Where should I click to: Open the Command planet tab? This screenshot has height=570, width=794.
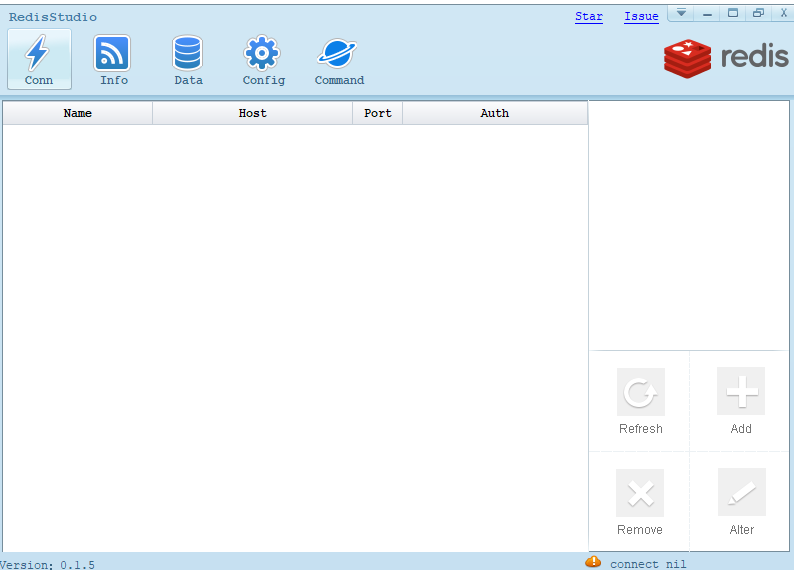tap(339, 59)
